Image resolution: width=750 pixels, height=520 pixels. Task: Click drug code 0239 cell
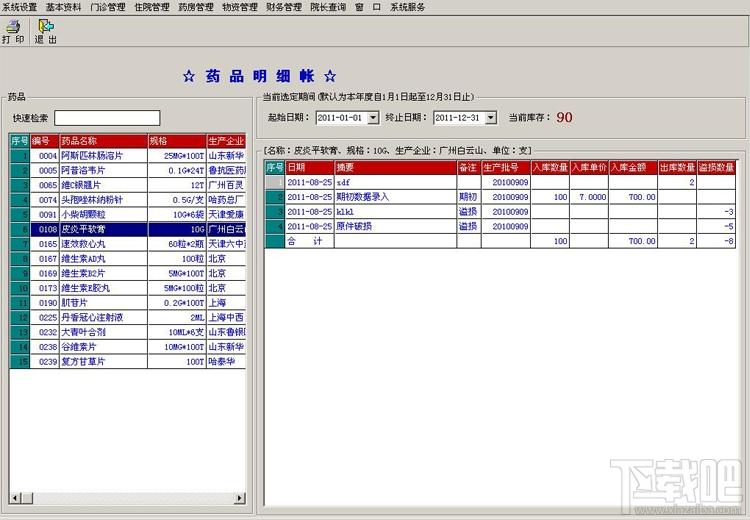click(x=45, y=362)
